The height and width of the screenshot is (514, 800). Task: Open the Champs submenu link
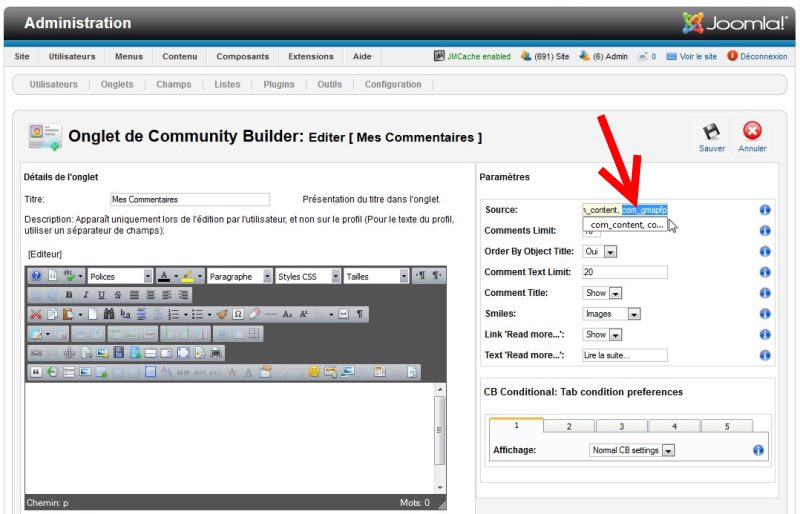tap(173, 84)
